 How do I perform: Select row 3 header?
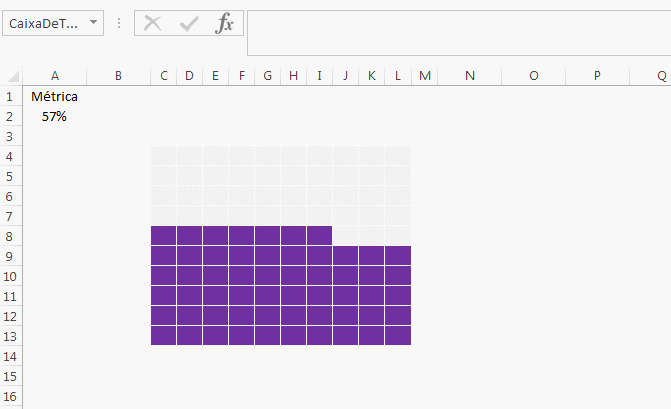[x=9, y=136]
